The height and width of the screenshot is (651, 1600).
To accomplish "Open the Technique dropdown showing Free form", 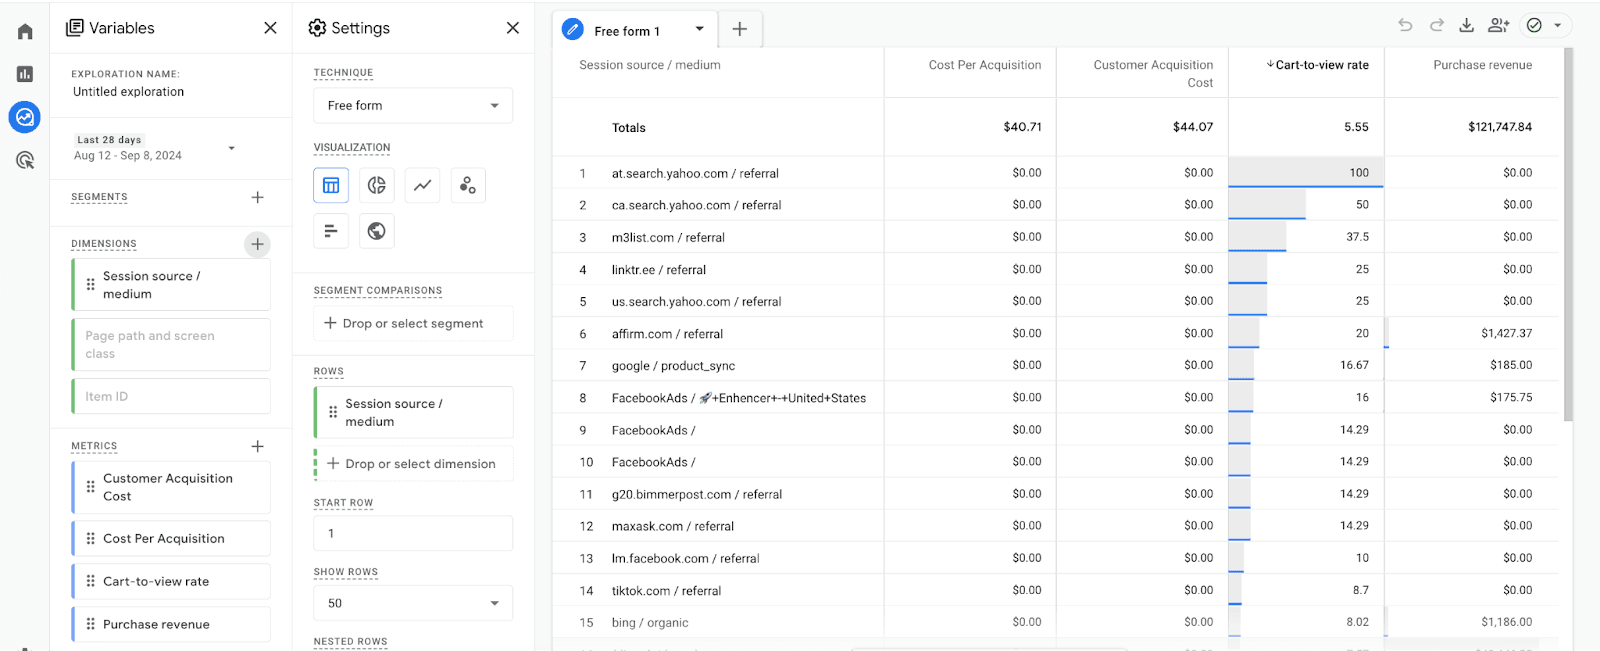I will pos(412,106).
